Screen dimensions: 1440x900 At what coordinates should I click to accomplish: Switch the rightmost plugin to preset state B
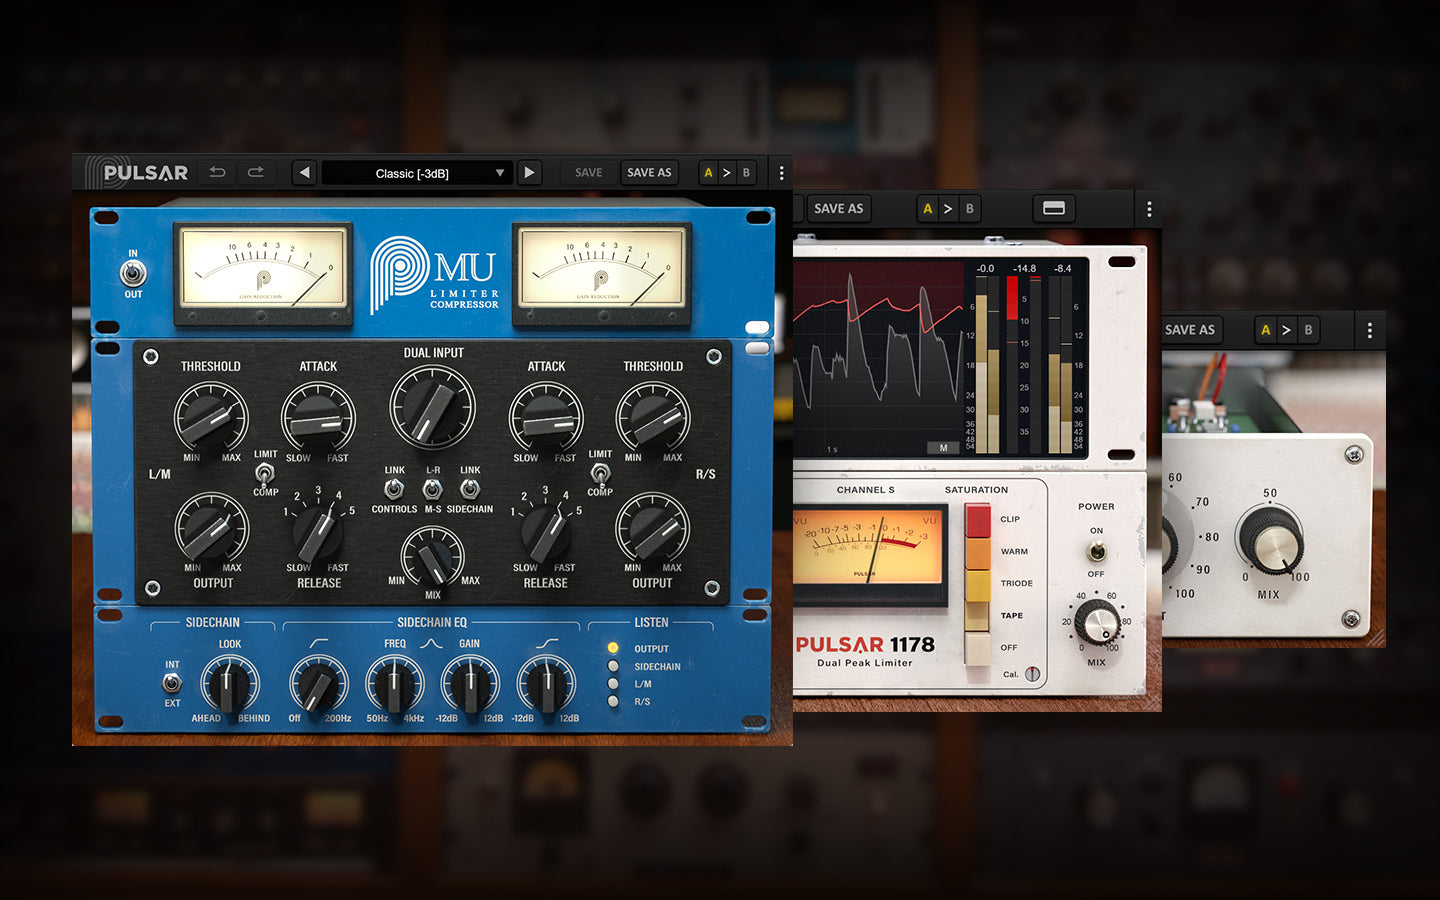point(1307,329)
